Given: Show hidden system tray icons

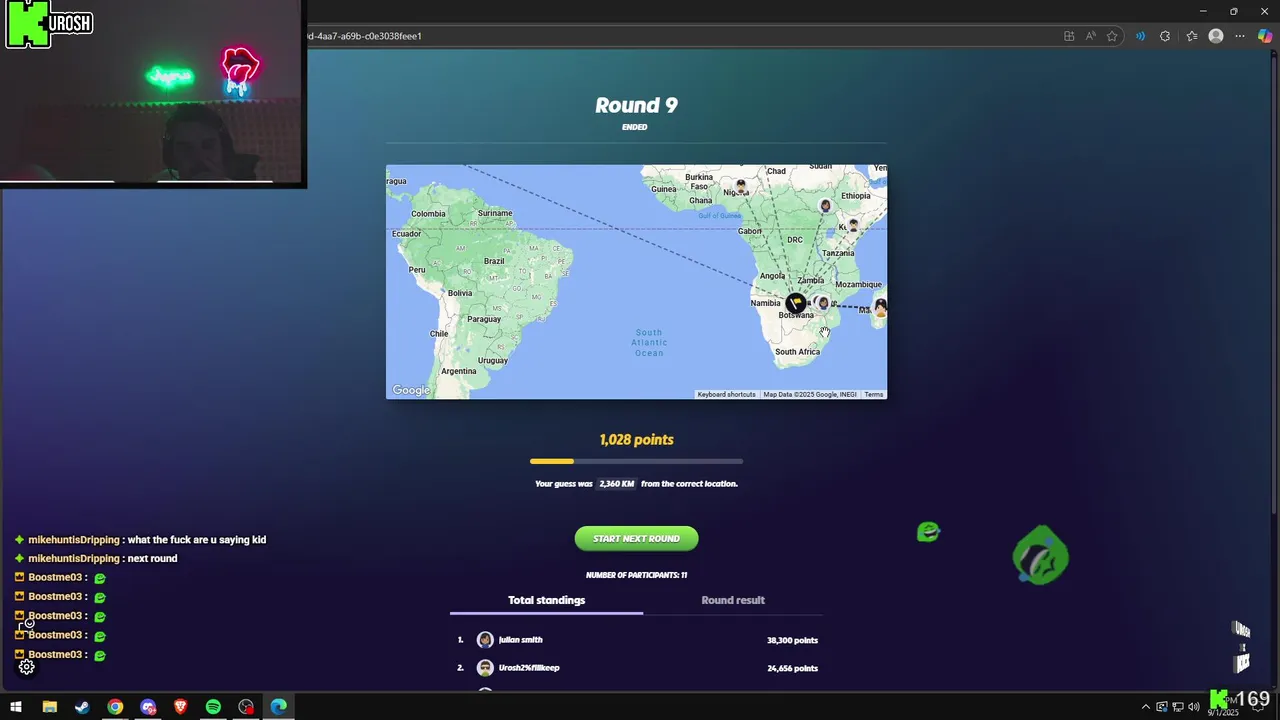Looking at the screenshot, I should 1146,707.
